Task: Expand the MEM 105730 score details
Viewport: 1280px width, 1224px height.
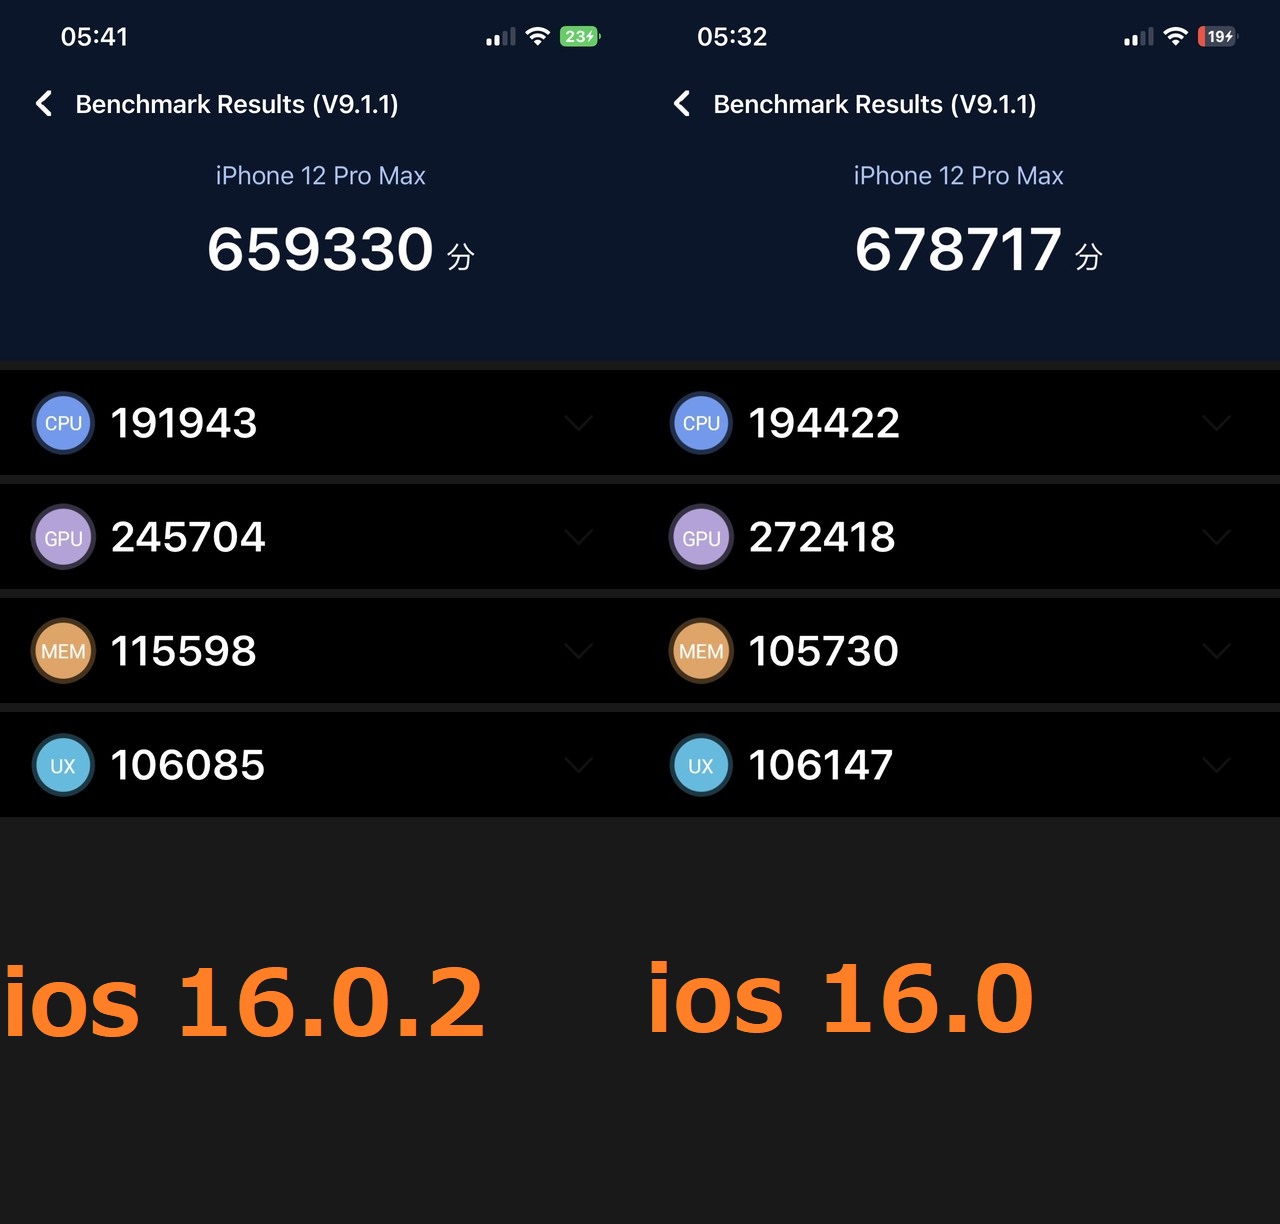Action: point(1216,651)
